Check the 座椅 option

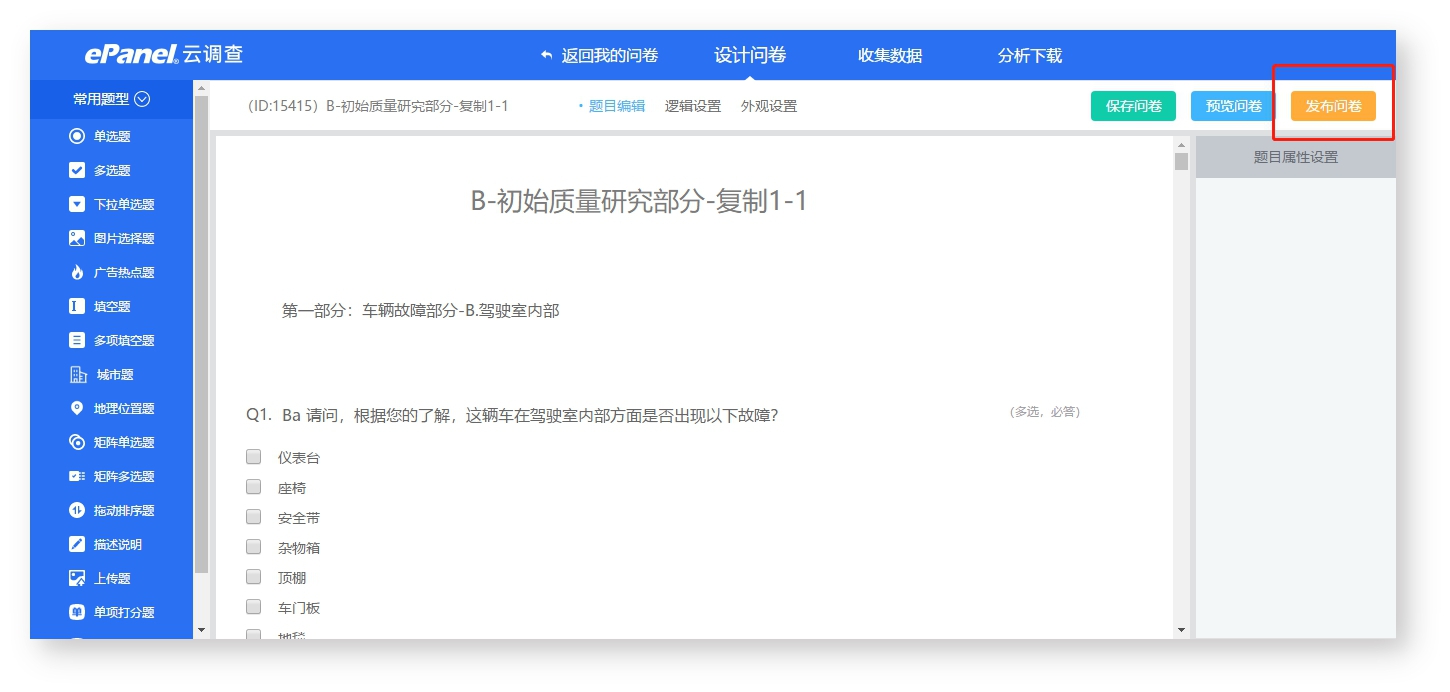tap(254, 487)
